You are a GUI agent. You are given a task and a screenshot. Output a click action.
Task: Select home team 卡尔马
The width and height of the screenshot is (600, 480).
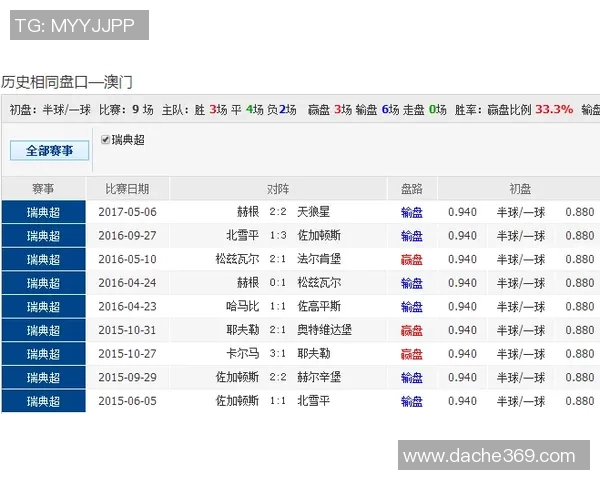(x=243, y=354)
